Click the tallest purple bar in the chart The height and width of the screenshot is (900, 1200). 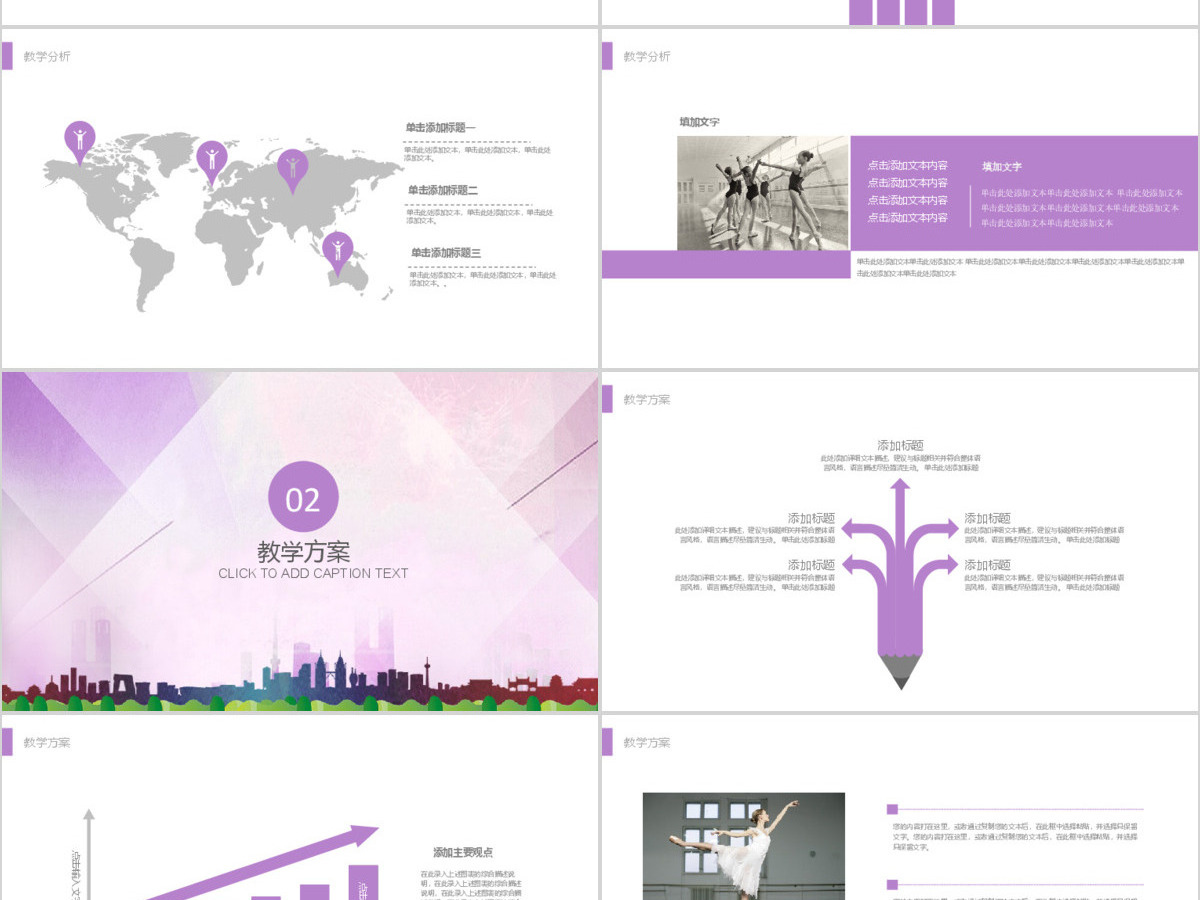[363, 882]
